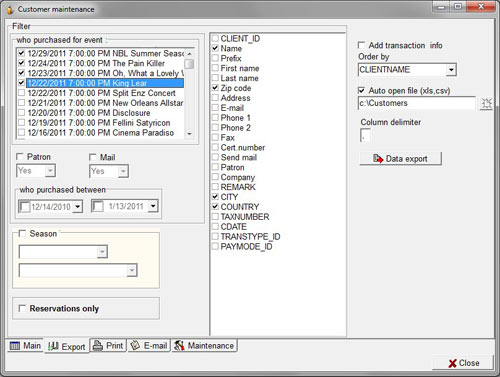Open the first Season dropdown
500x377 pixels.
(102, 252)
